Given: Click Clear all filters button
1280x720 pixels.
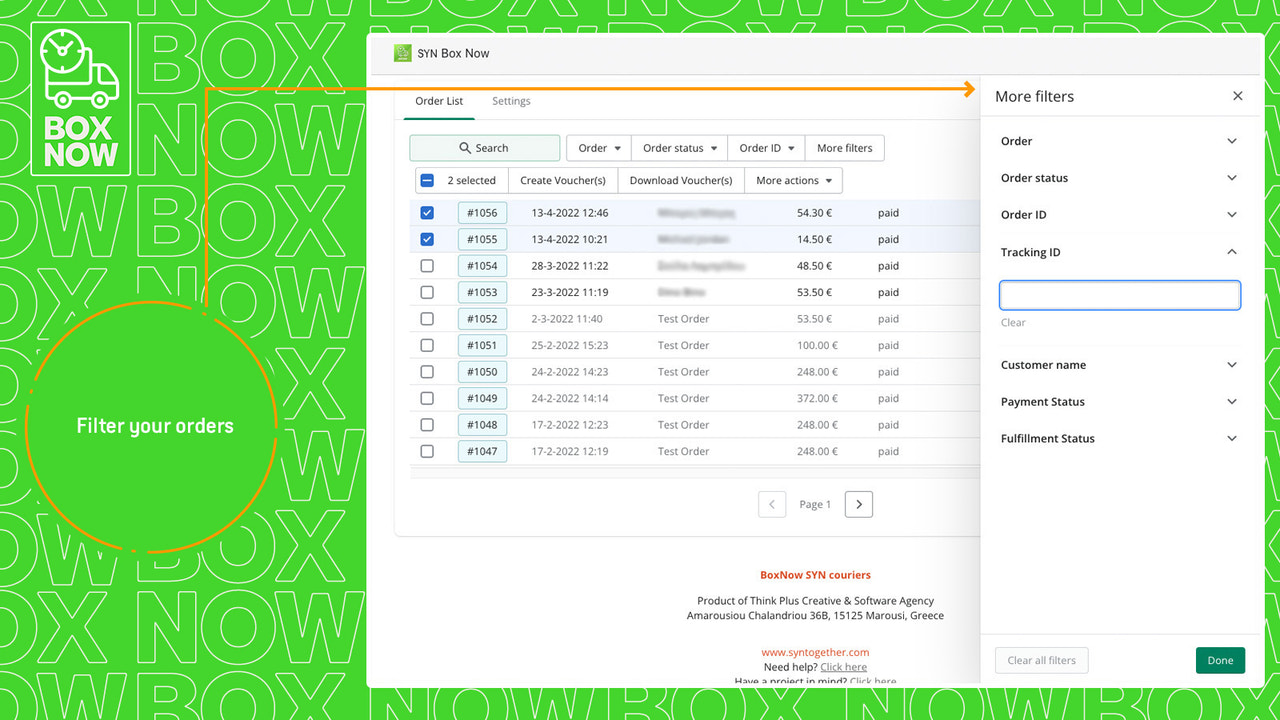Looking at the screenshot, I should coord(1041,660).
